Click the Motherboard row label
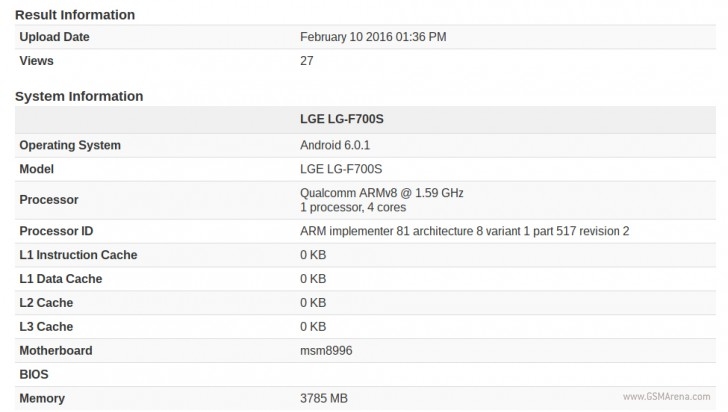The image size is (728, 412). coord(56,351)
